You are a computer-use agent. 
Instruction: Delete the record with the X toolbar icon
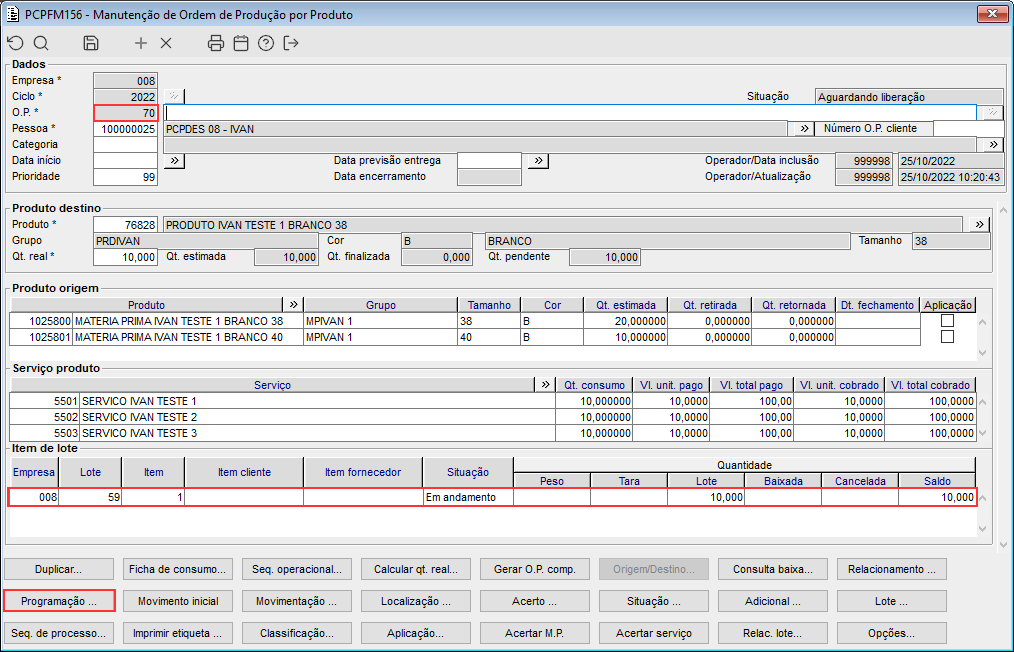point(166,43)
